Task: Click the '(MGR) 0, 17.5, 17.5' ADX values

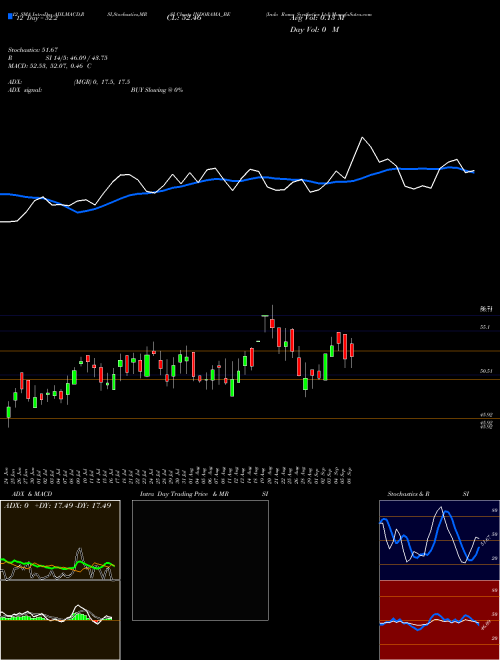Action: pos(101,82)
